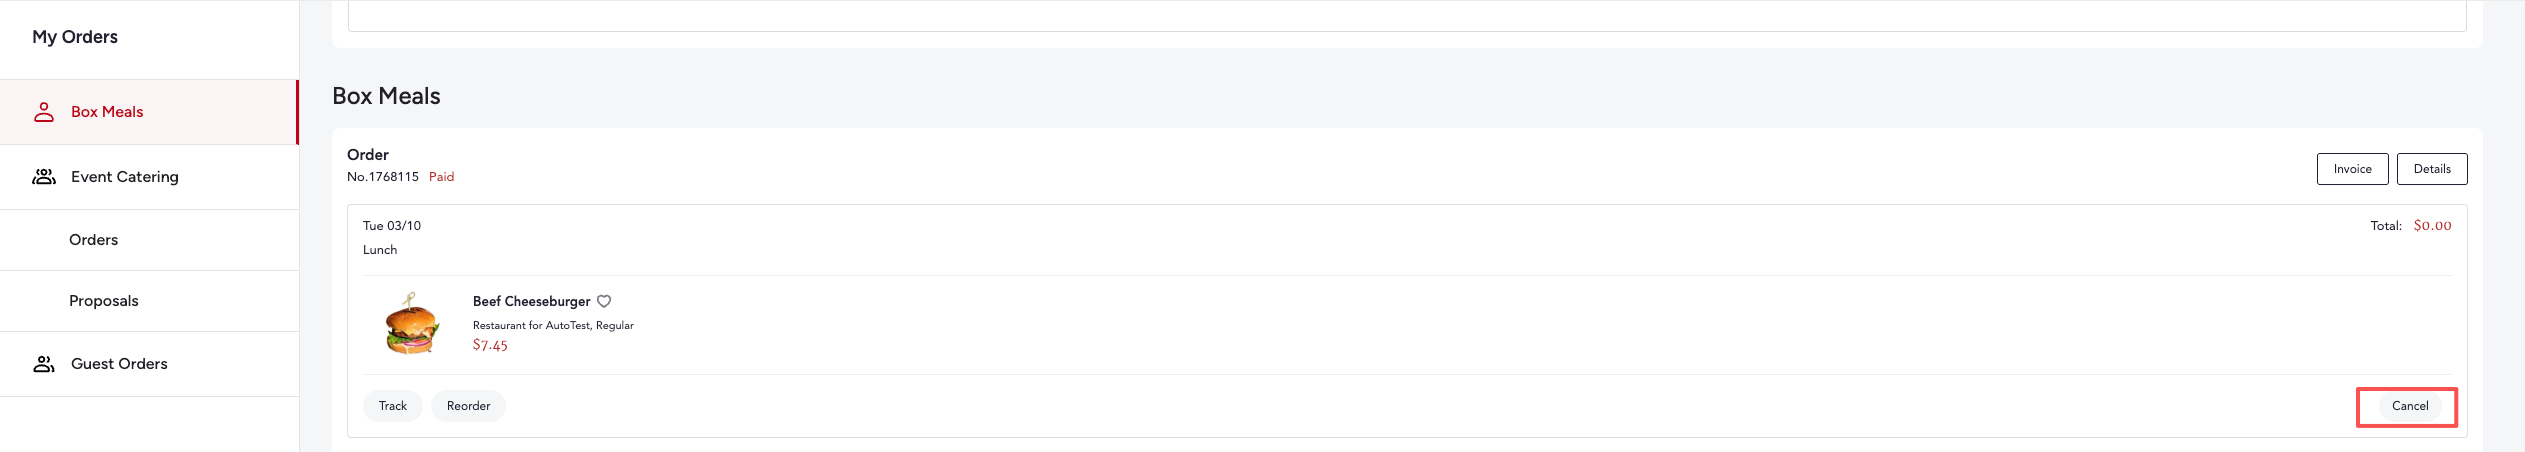The width and height of the screenshot is (2525, 452).
Task: Click the Guest Orders people icon
Action: [44, 364]
